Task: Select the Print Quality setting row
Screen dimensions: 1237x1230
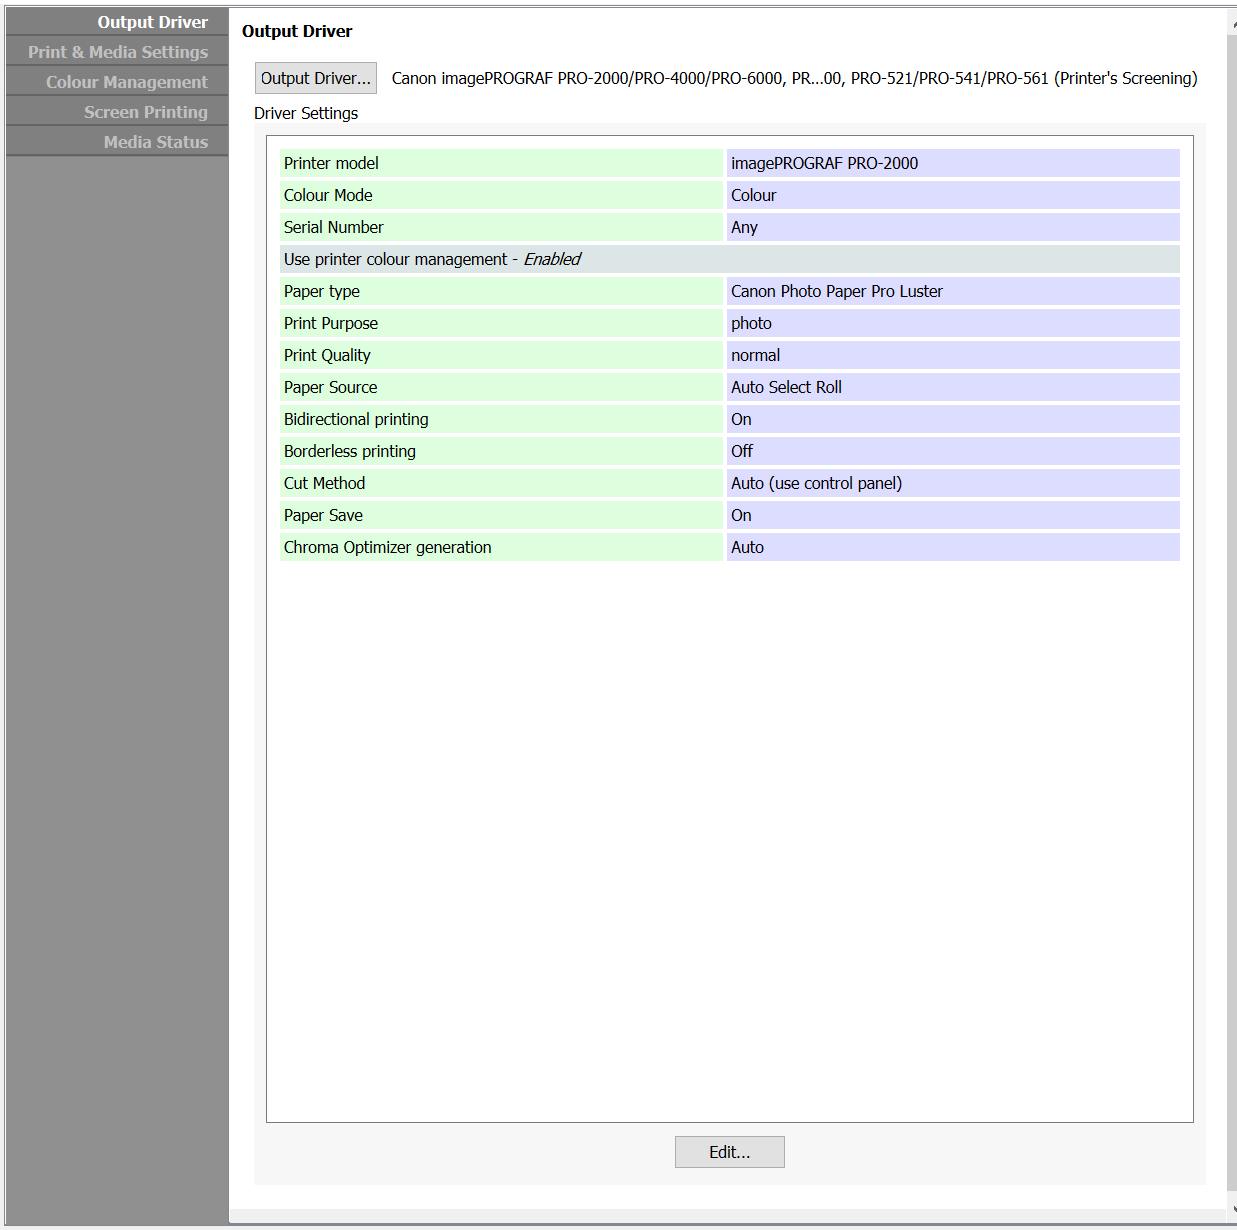Action: (500, 355)
